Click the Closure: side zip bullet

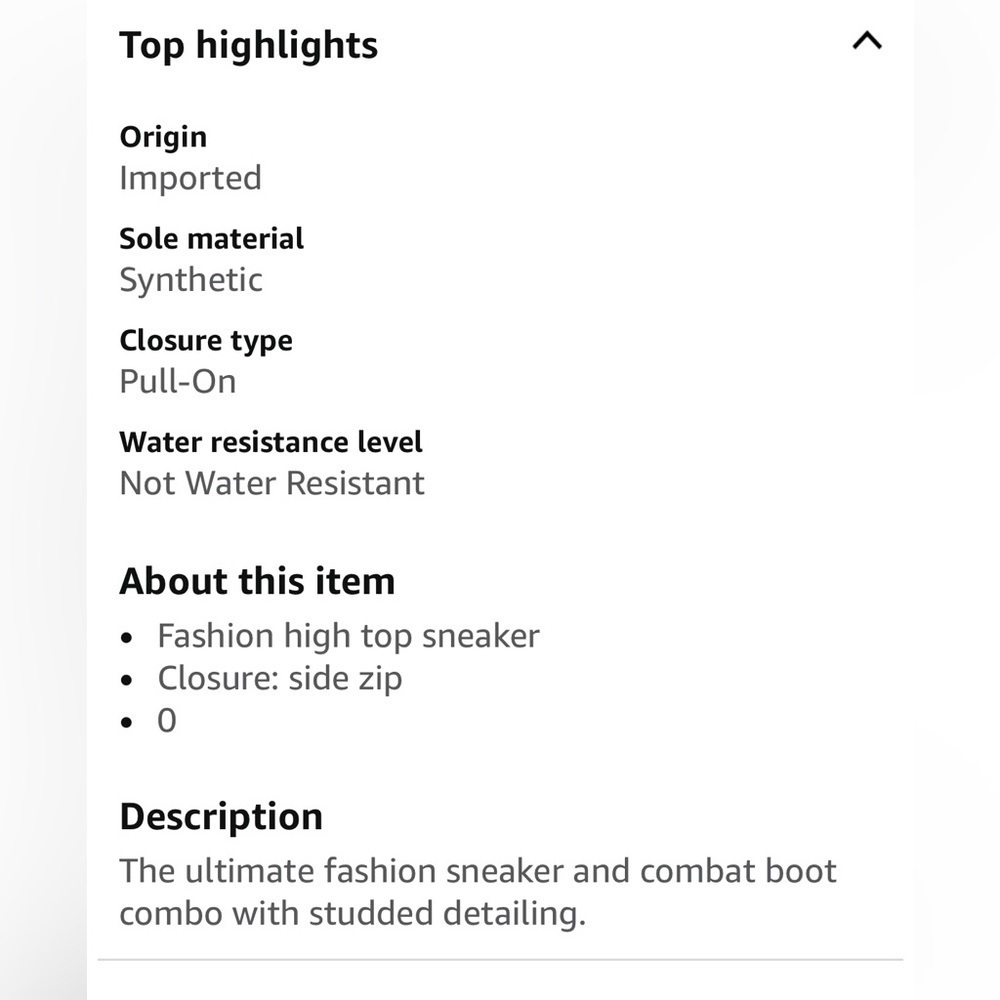pos(280,678)
